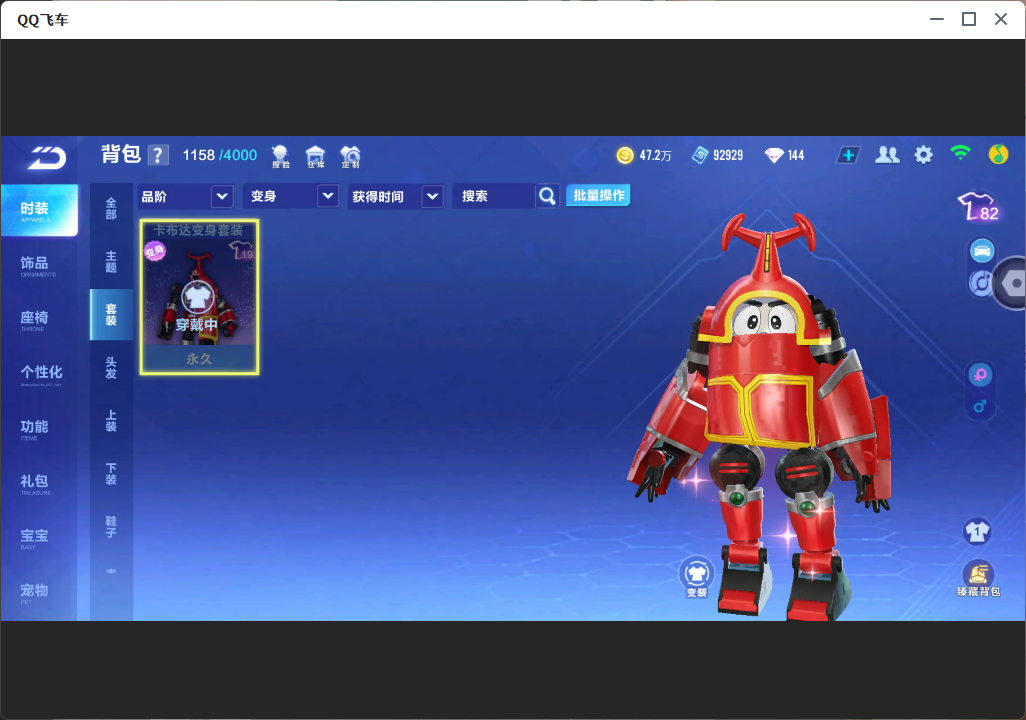Open the 个性化 personalization category
The width and height of the screenshot is (1026, 720).
pos(39,374)
